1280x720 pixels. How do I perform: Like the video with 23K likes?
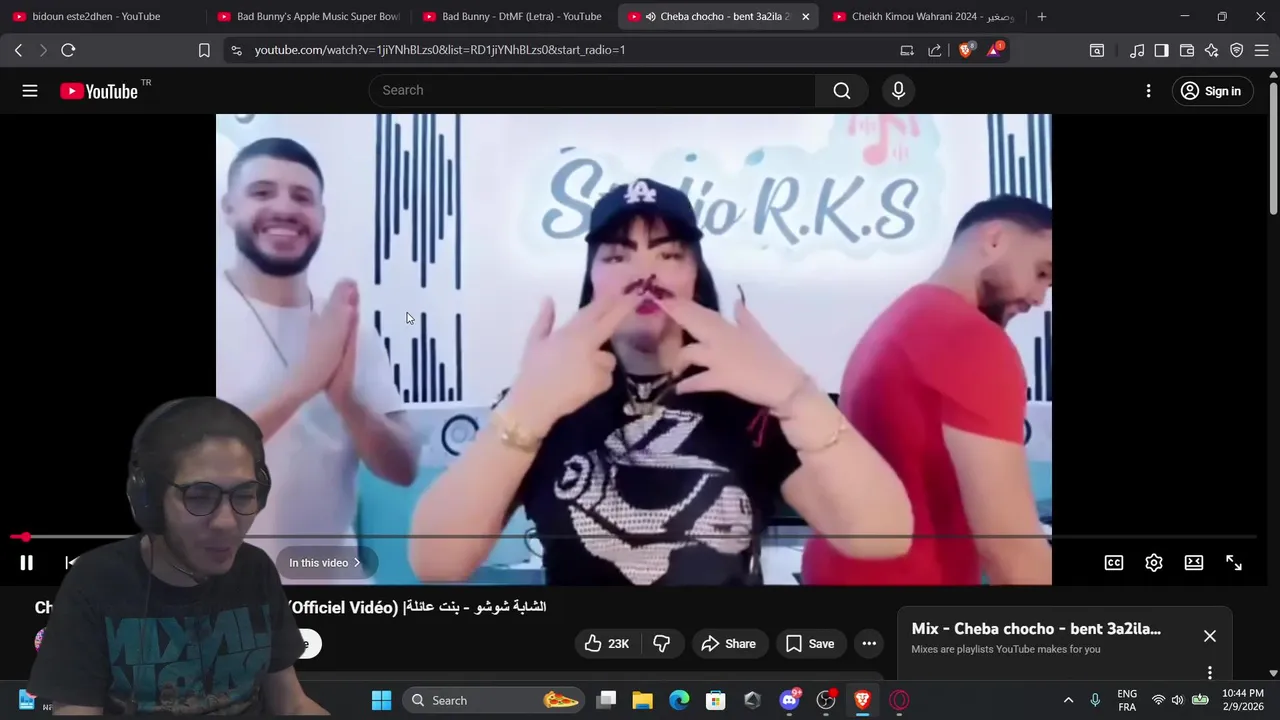(x=606, y=644)
